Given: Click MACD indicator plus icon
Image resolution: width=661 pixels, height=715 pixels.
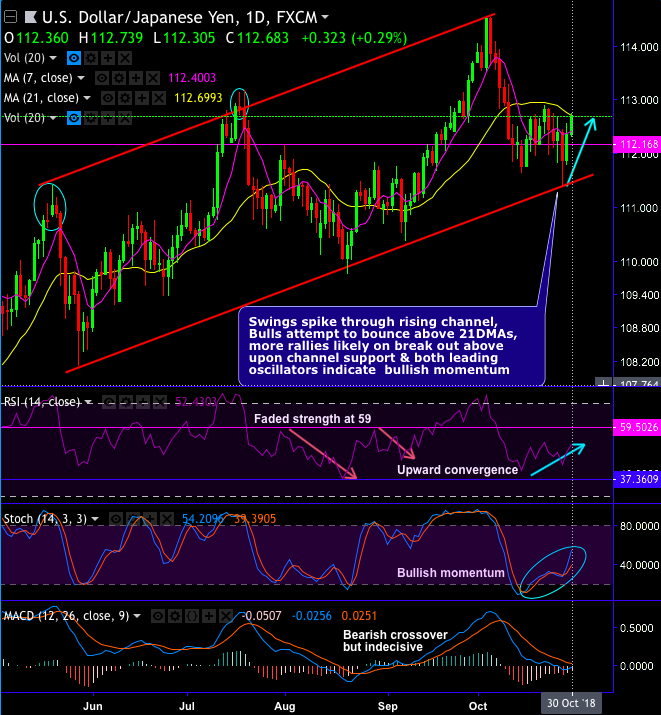Looking at the screenshot, I should [x=209, y=617].
